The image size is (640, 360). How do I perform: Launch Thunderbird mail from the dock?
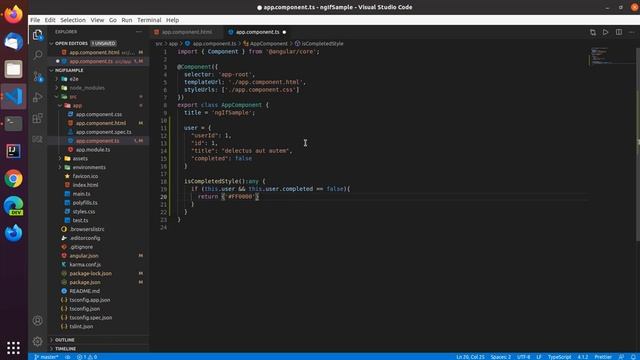pos(13,42)
